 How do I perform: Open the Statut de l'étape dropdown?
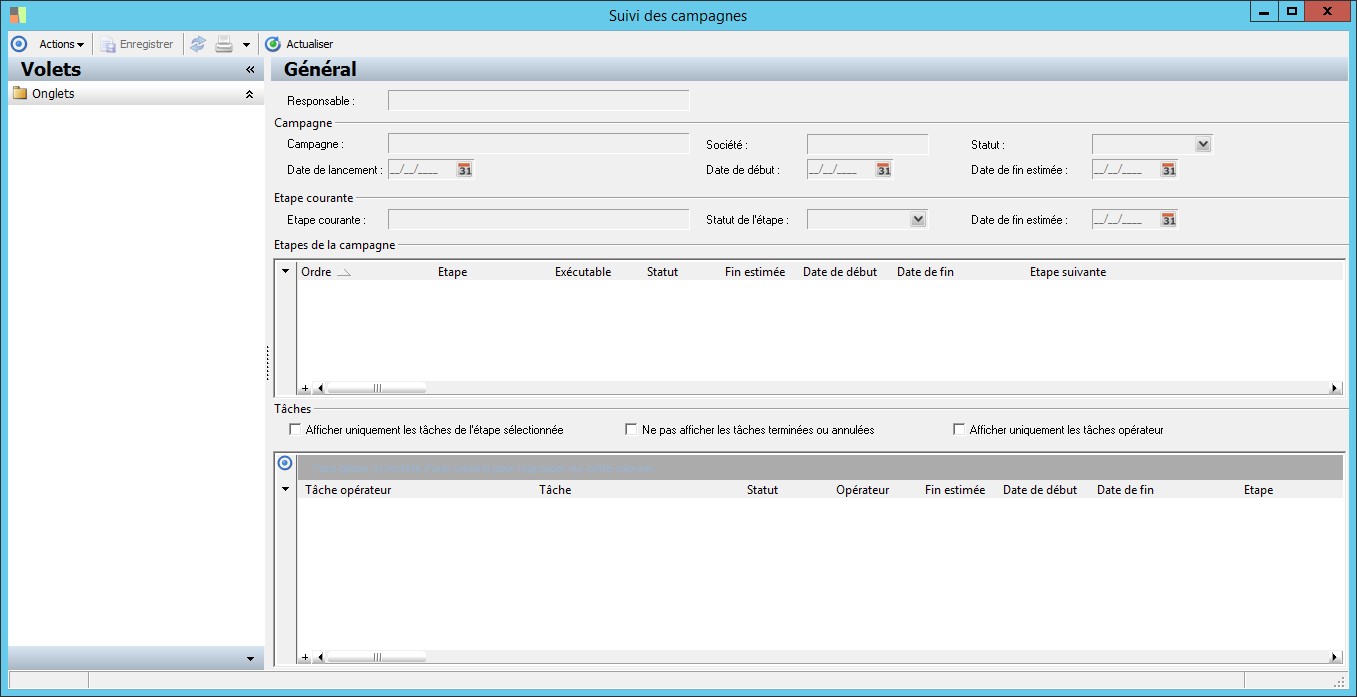(918, 219)
